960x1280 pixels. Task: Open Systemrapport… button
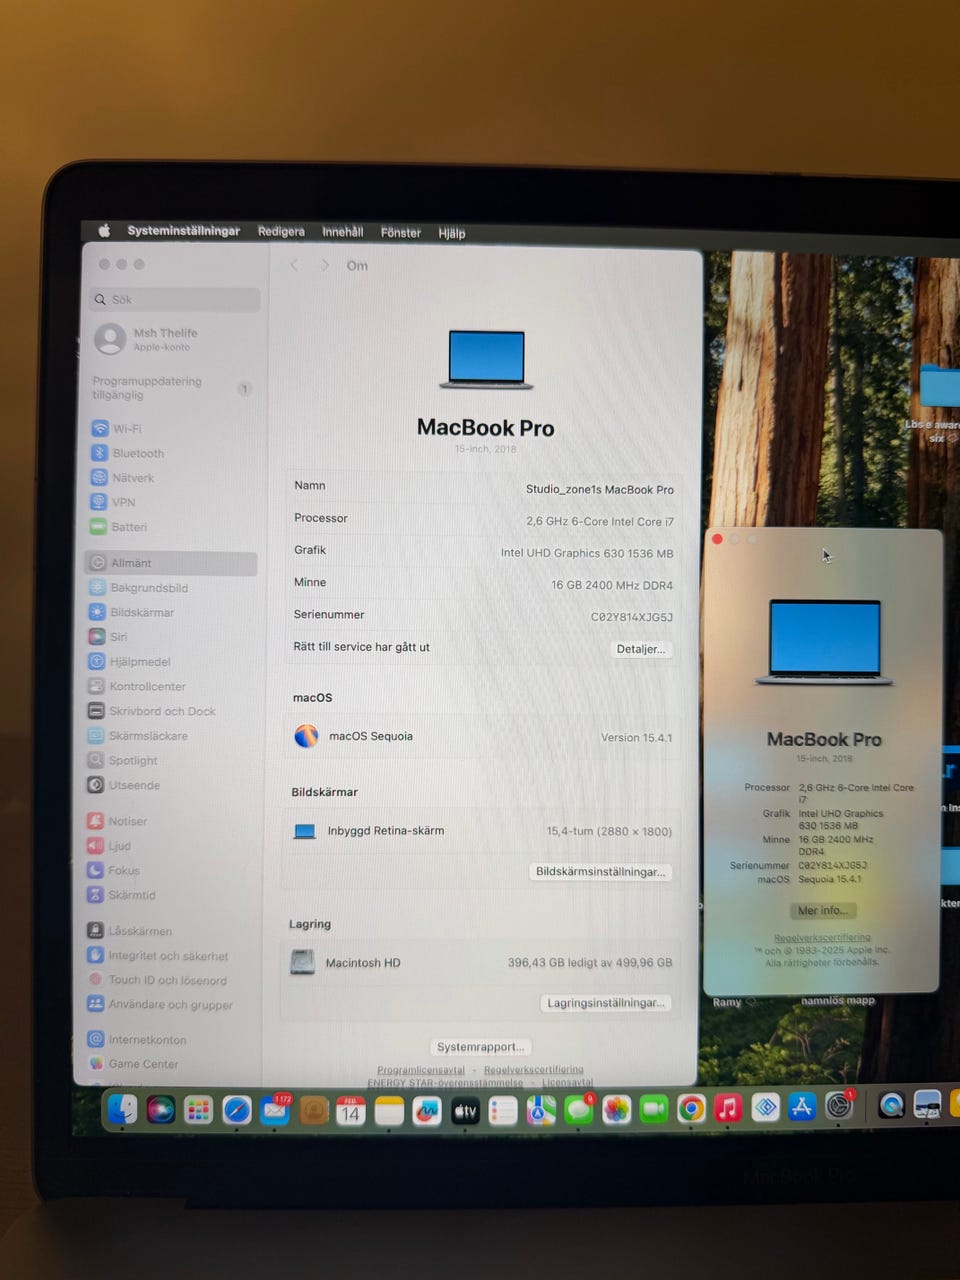(x=480, y=1047)
